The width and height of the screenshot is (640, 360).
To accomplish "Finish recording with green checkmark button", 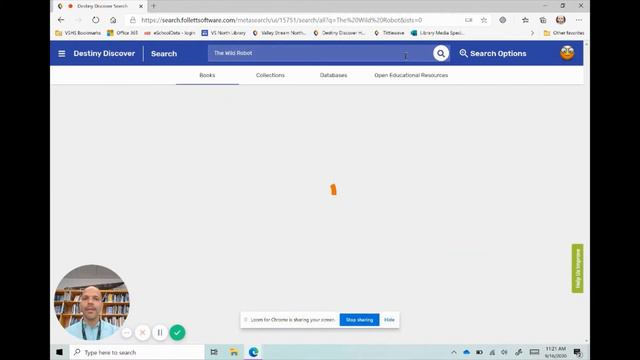I will point(177,333).
